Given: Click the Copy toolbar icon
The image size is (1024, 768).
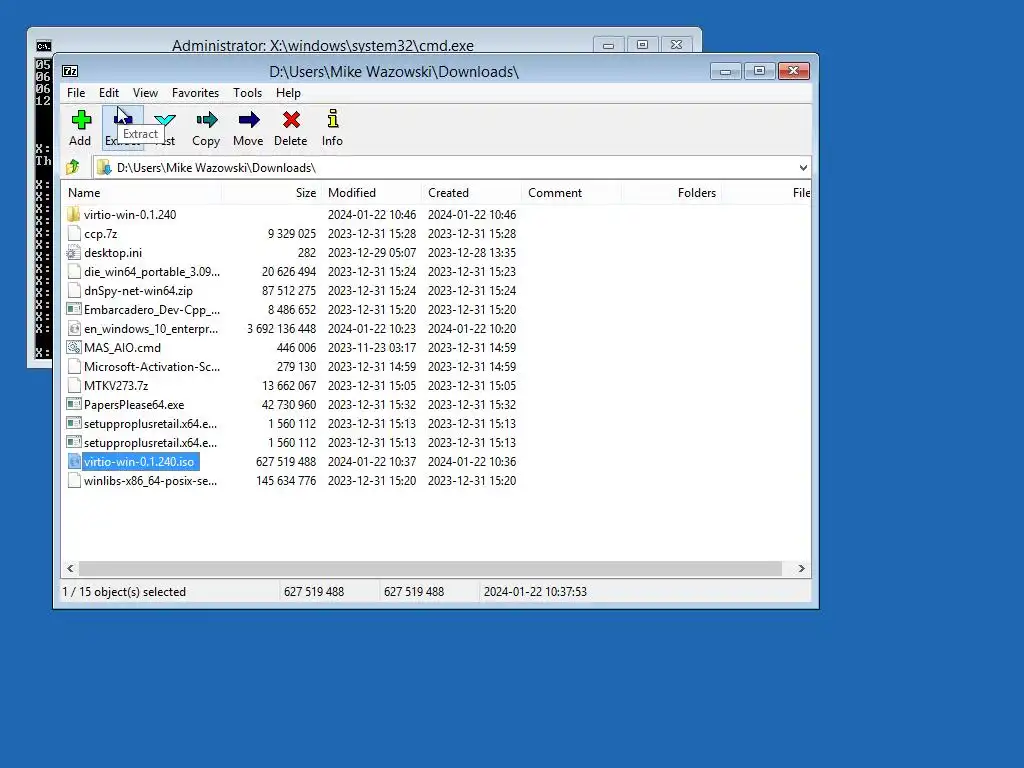Looking at the screenshot, I should [x=206, y=120].
